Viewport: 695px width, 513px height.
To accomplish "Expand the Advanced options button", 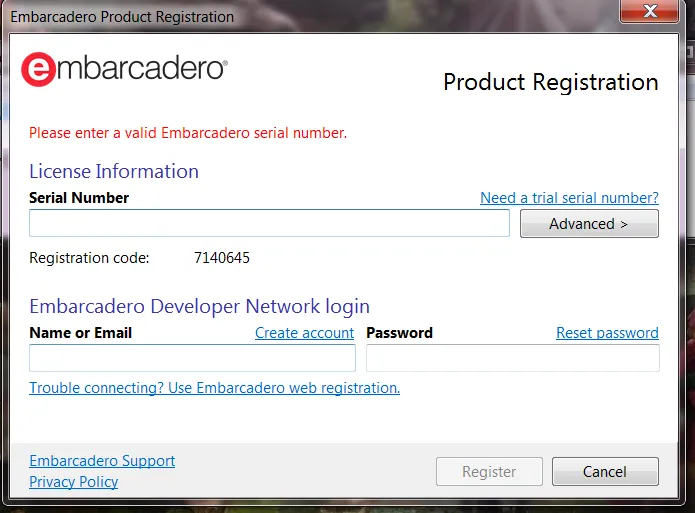I will click(589, 224).
